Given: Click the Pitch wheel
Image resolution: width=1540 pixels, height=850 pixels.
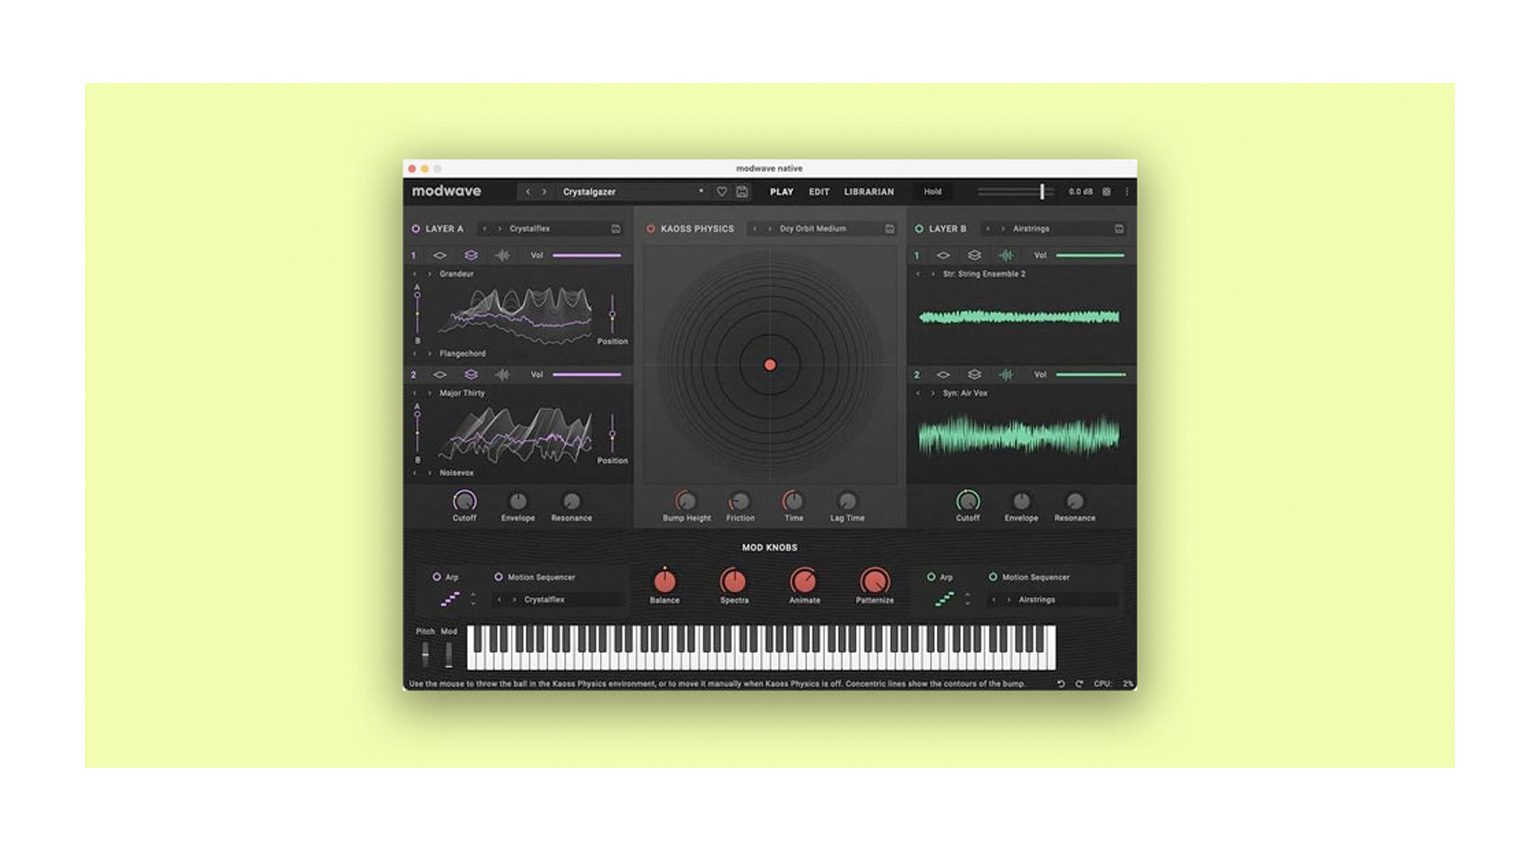Looking at the screenshot, I should coord(425,654).
